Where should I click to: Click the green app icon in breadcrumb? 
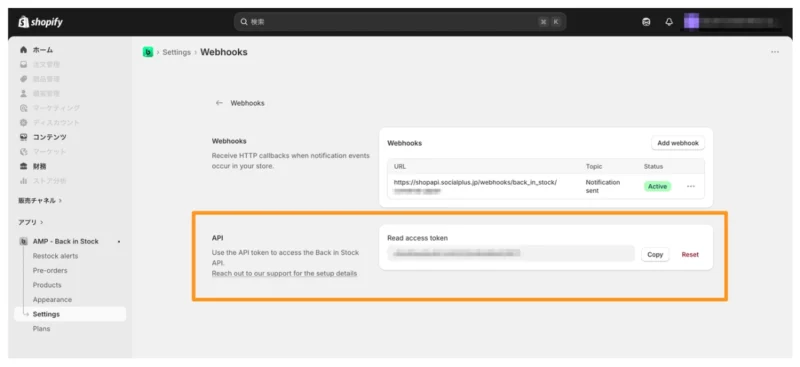tap(148, 52)
